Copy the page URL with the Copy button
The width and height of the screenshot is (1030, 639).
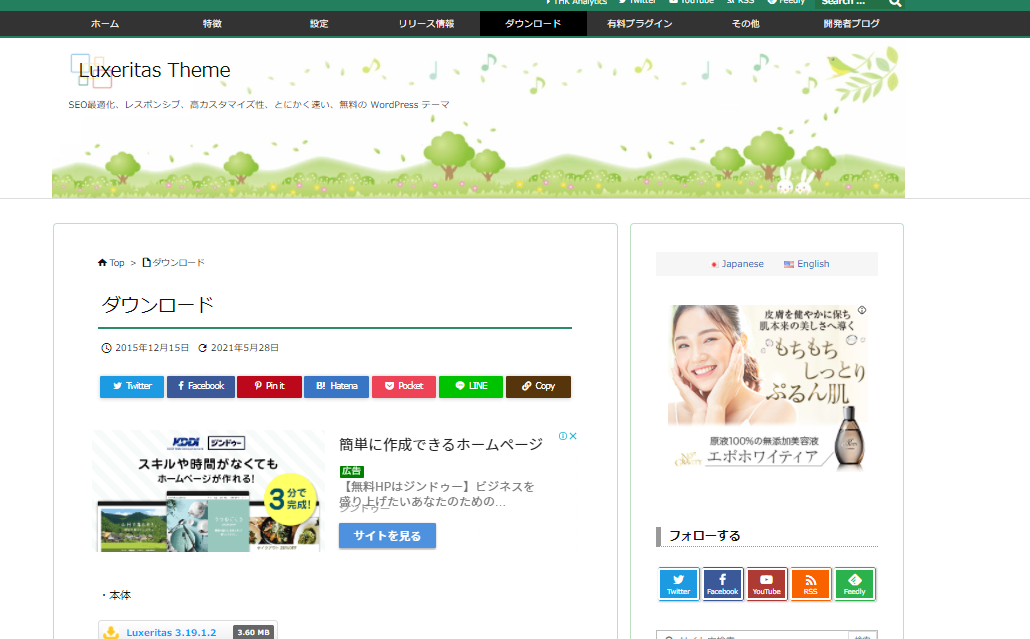pyautogui.click(x=538, y=386)
